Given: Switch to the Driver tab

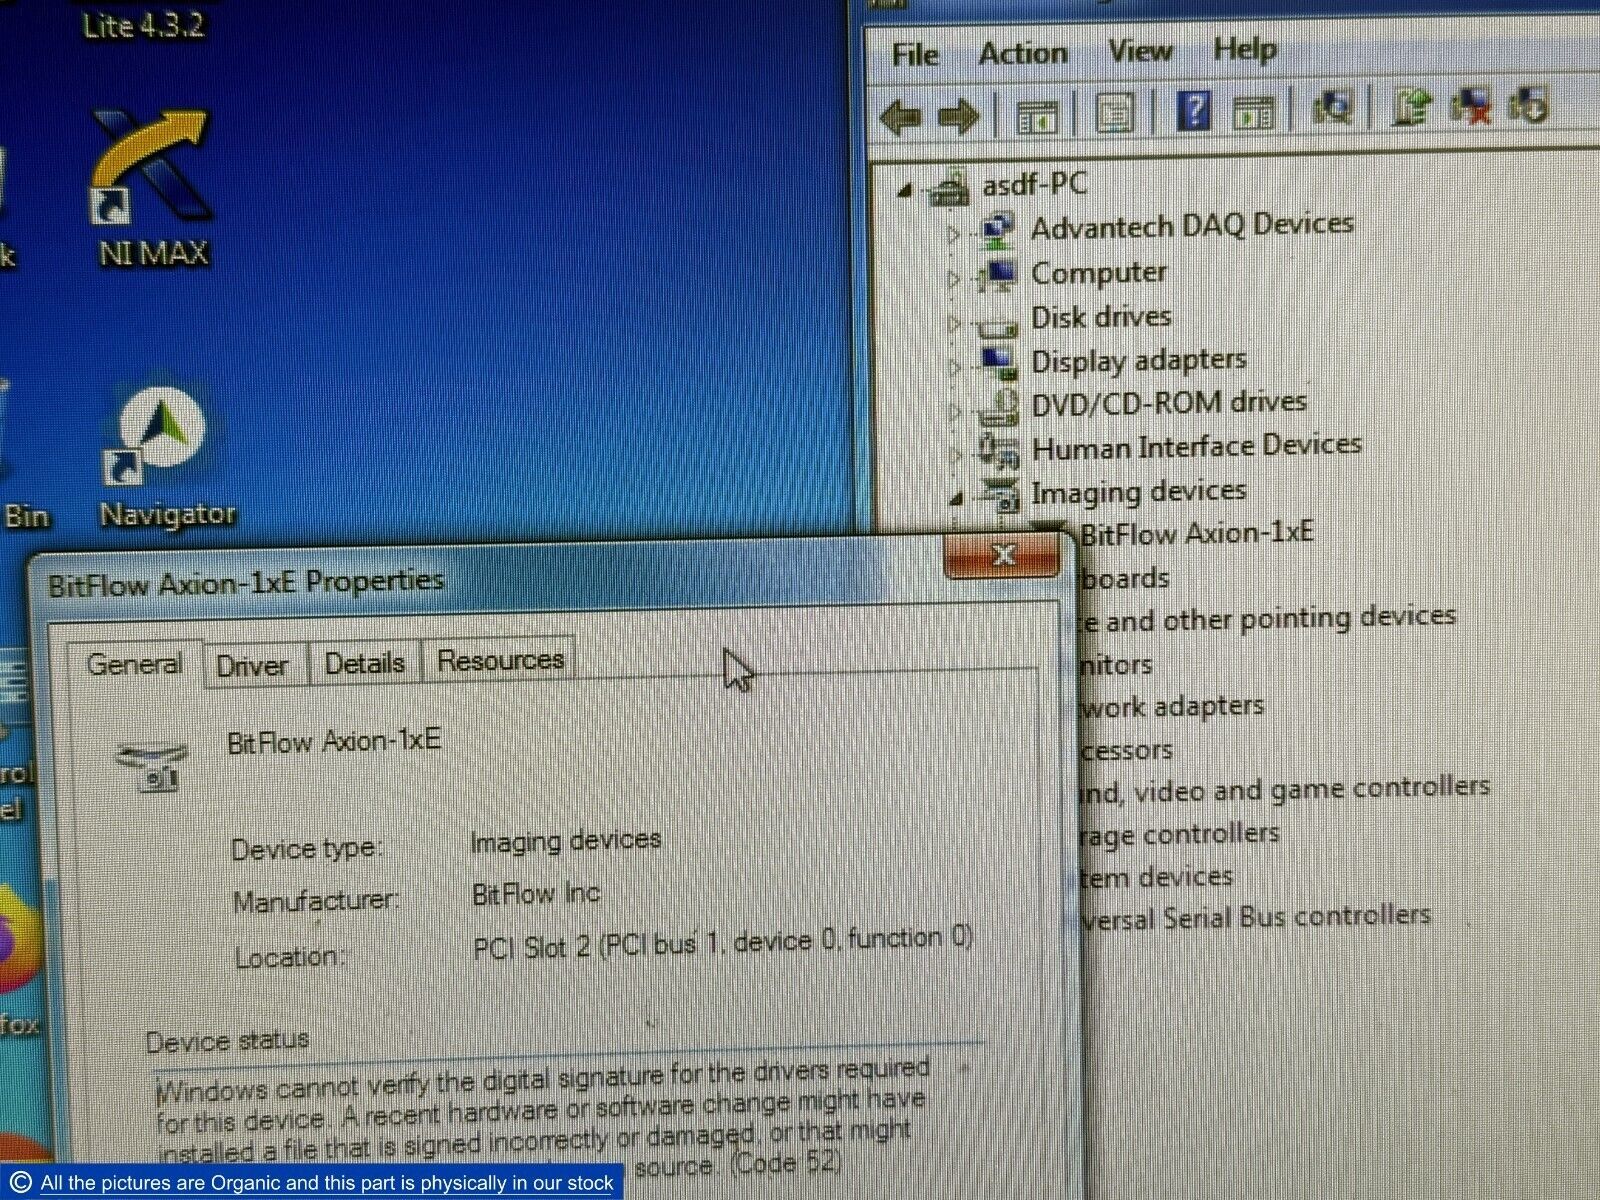Looking at the screenshot, I should coord(252,665).
